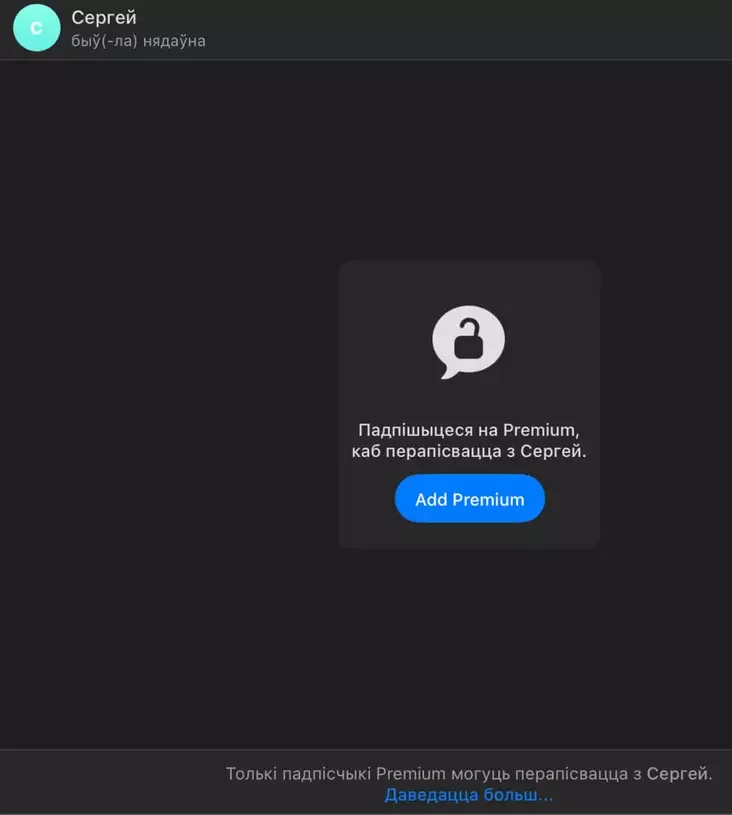732x815 pixels.
Task: Click the padlock shape inside the bubble
Action: point(468,338)
